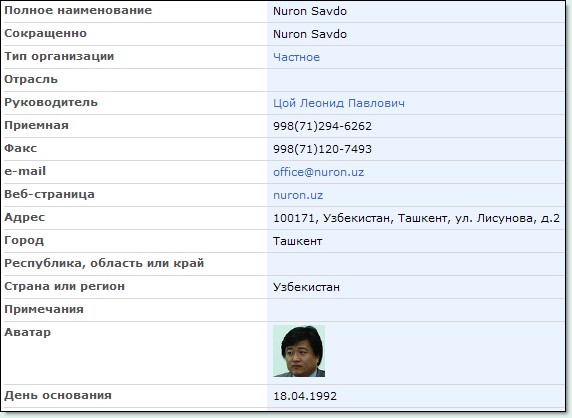
Task: Click the founding date 18.04.1992
Action: tap(305, 396)
